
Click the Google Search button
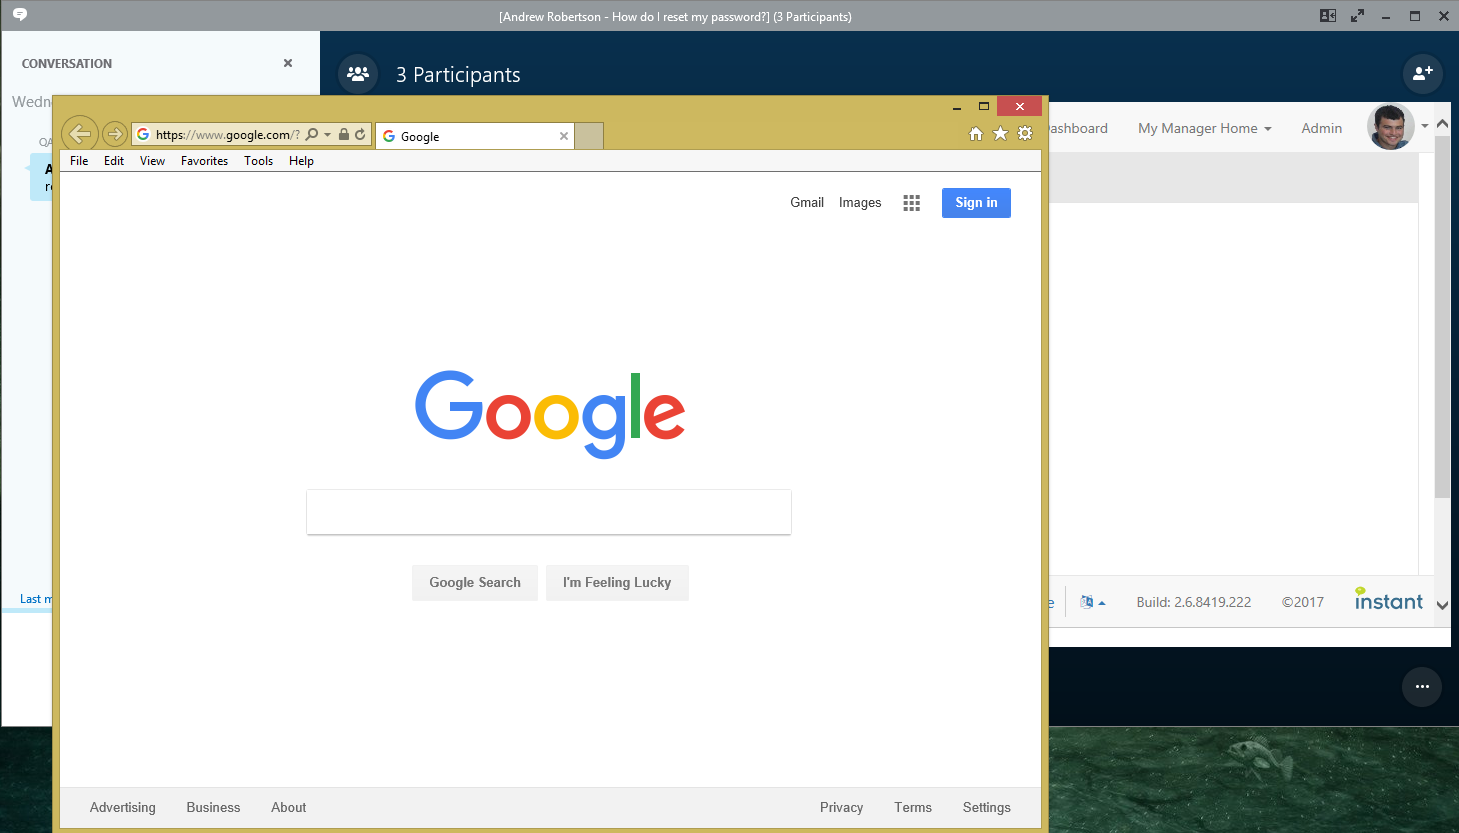point(475,583)
